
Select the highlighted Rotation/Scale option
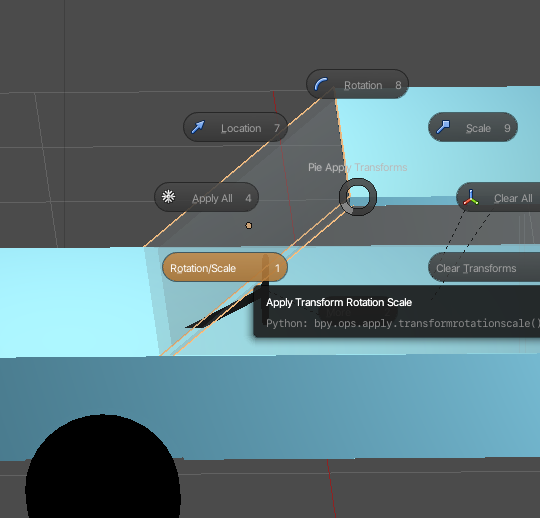coord(225,267)
